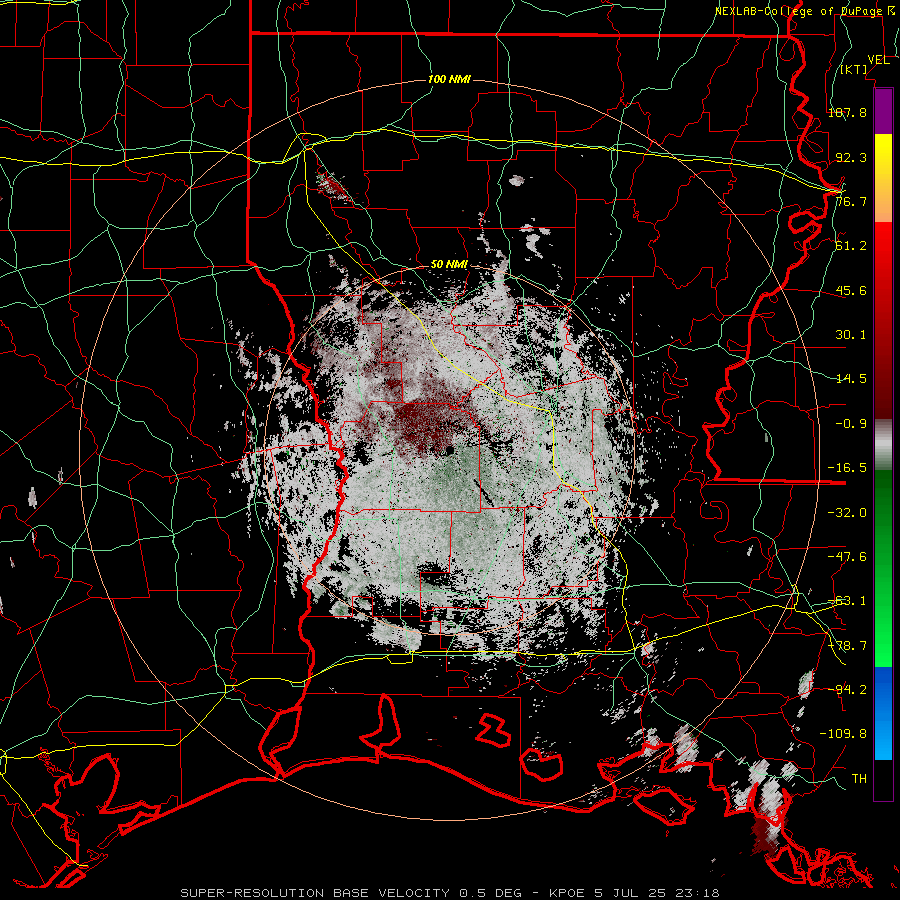Click the purple segment of the velocity color bar
Viewport: 900px width, 900px height.
coord(883,112)
